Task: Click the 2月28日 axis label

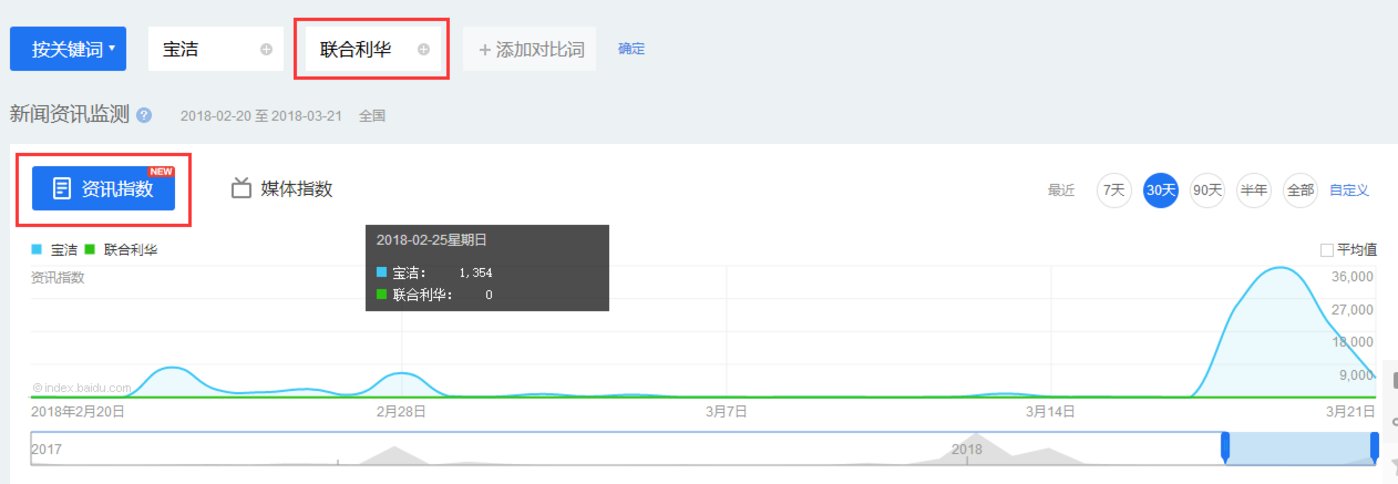Action: click(401, 410)
